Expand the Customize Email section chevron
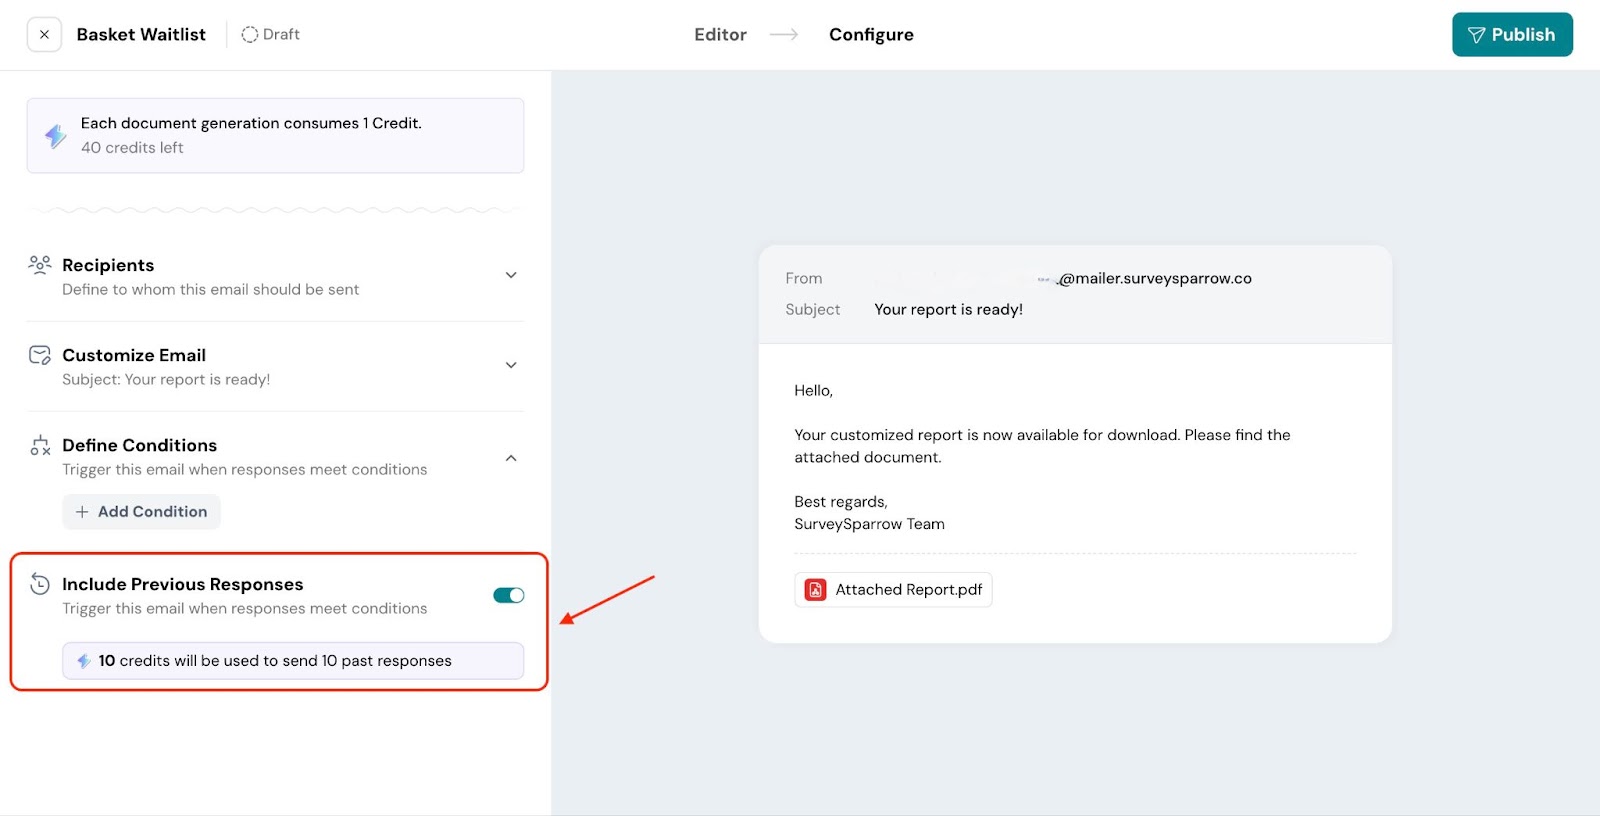The width and height of the screenshot is (1600, 816). pyautogui.click(x=511, y=365)
